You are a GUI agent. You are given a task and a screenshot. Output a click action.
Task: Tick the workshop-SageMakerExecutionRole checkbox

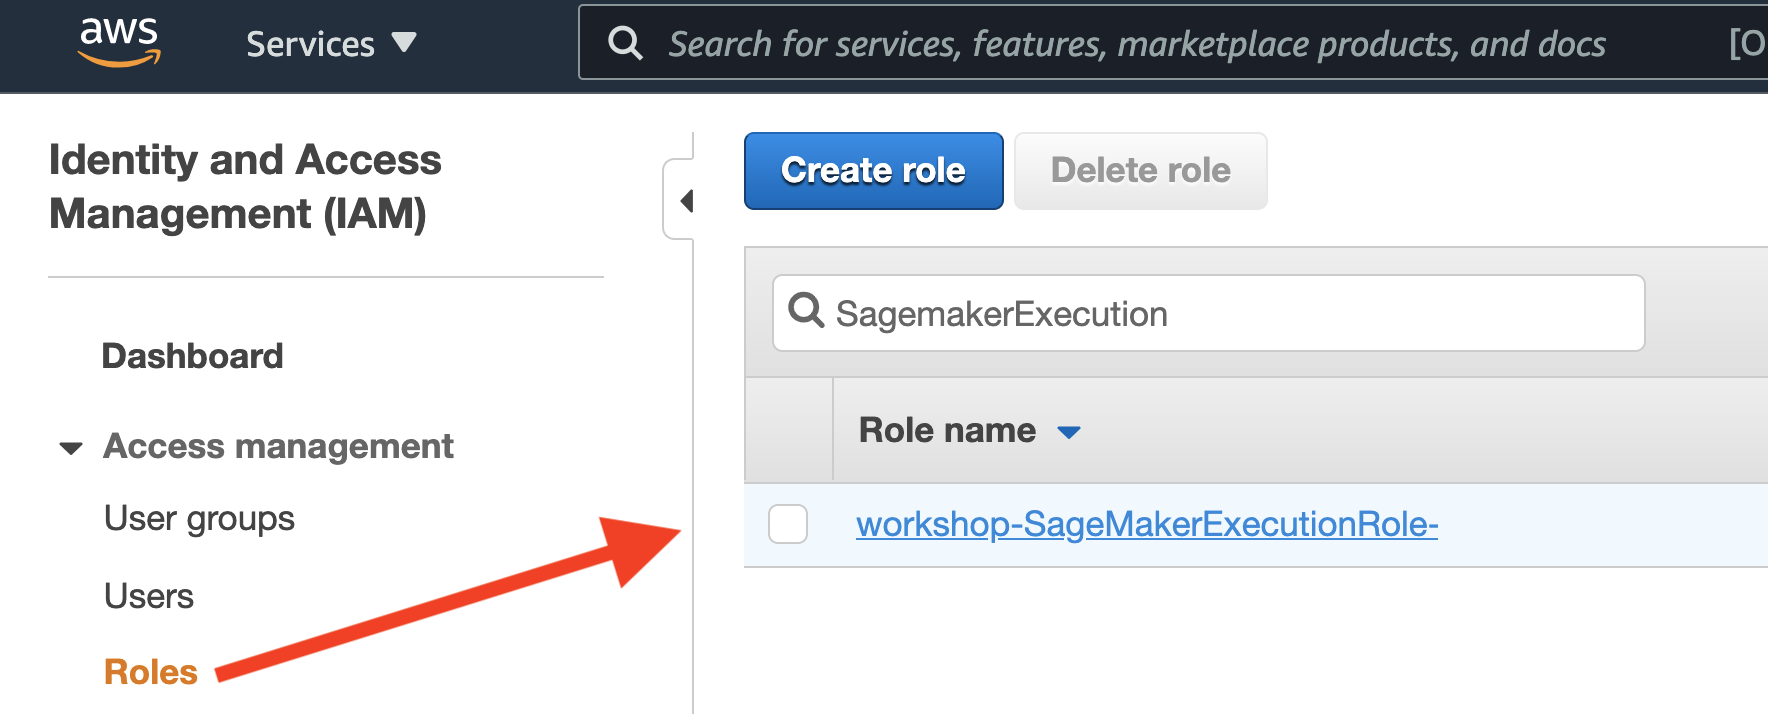[788, 524]
